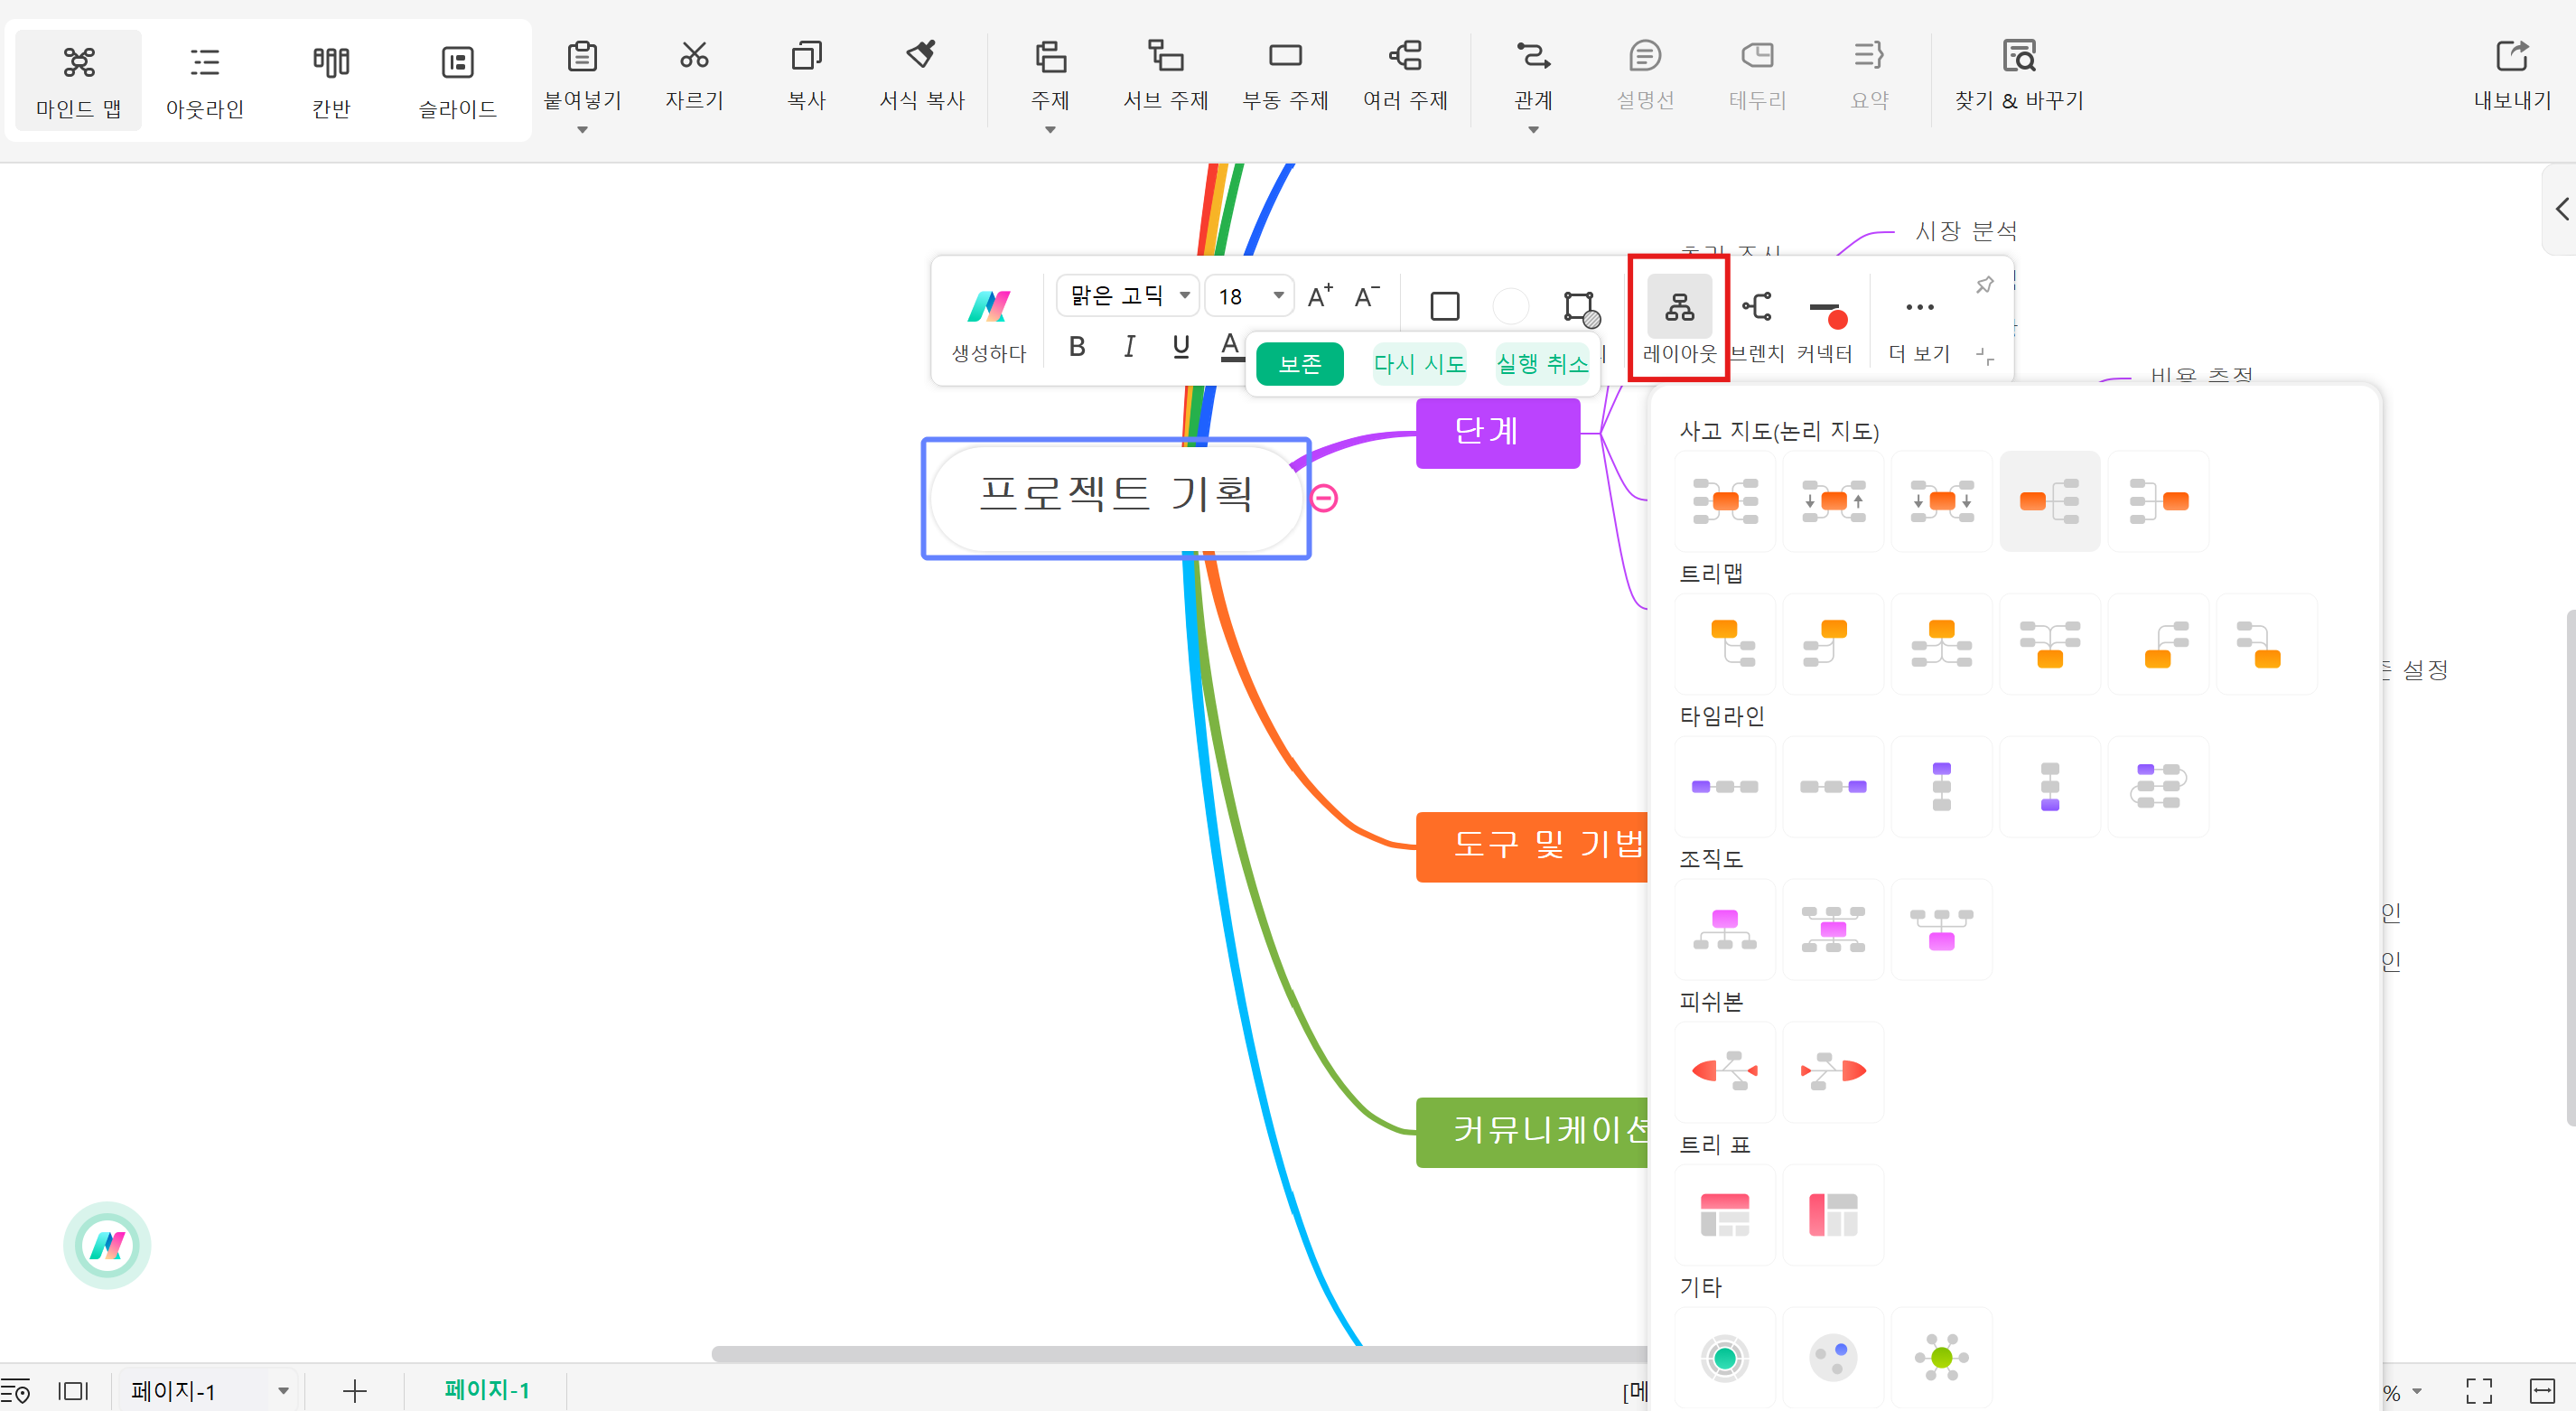Open the shape square icon
Screen dimensions: 2576x1411
[x=1444, y=306]
